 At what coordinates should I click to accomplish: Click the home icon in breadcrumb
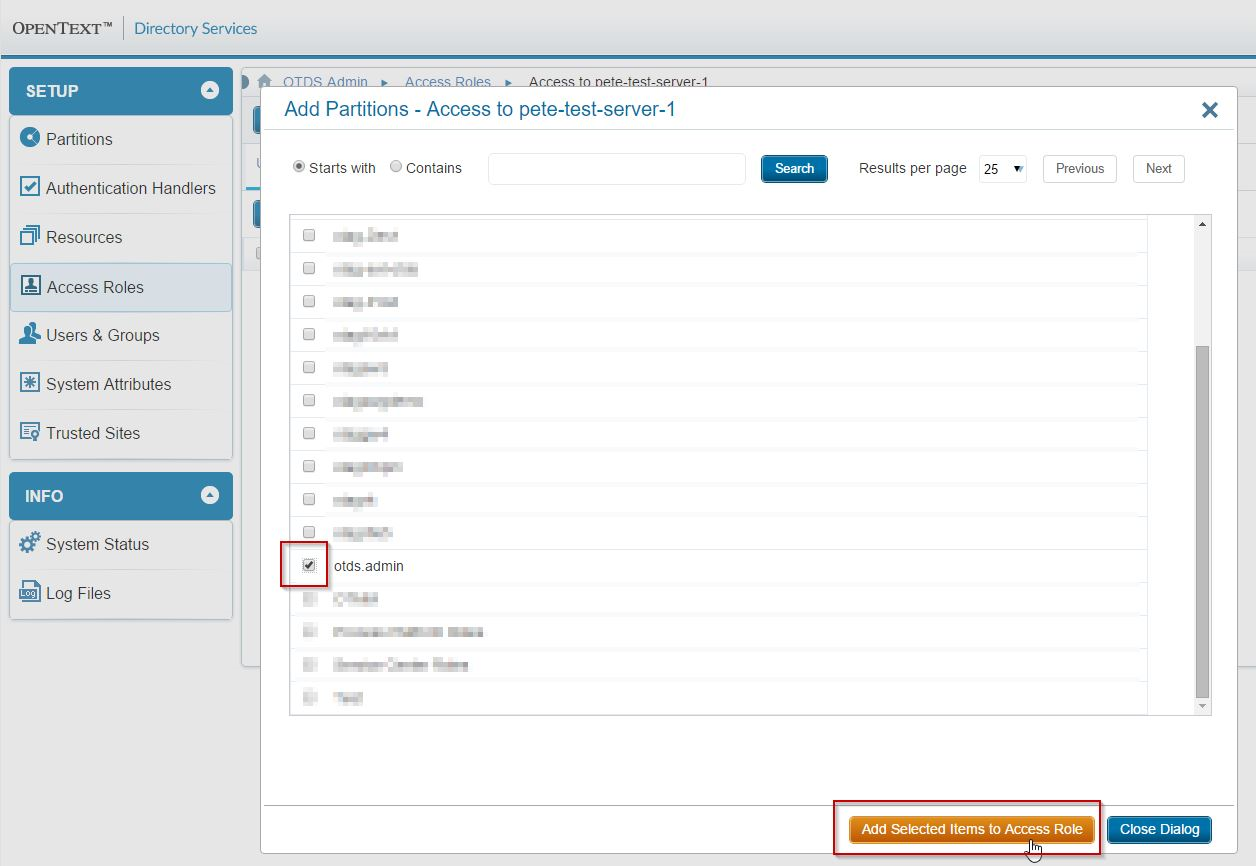[265, 81]
